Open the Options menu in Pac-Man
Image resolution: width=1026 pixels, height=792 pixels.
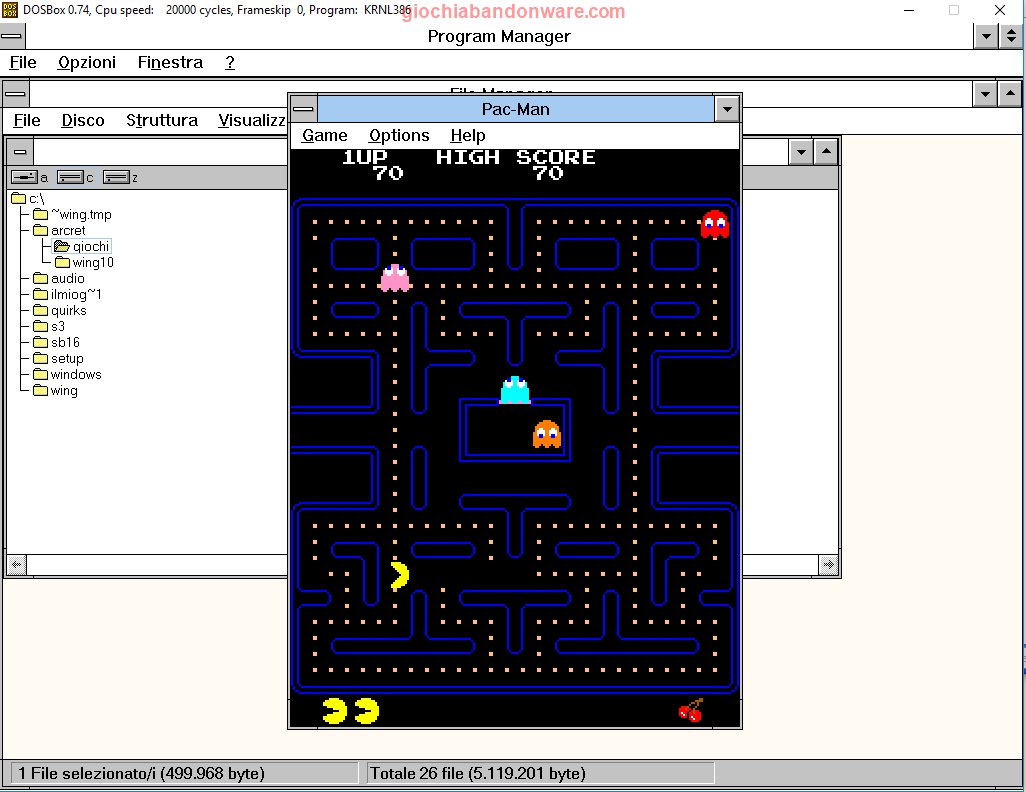tap(399, 135)
